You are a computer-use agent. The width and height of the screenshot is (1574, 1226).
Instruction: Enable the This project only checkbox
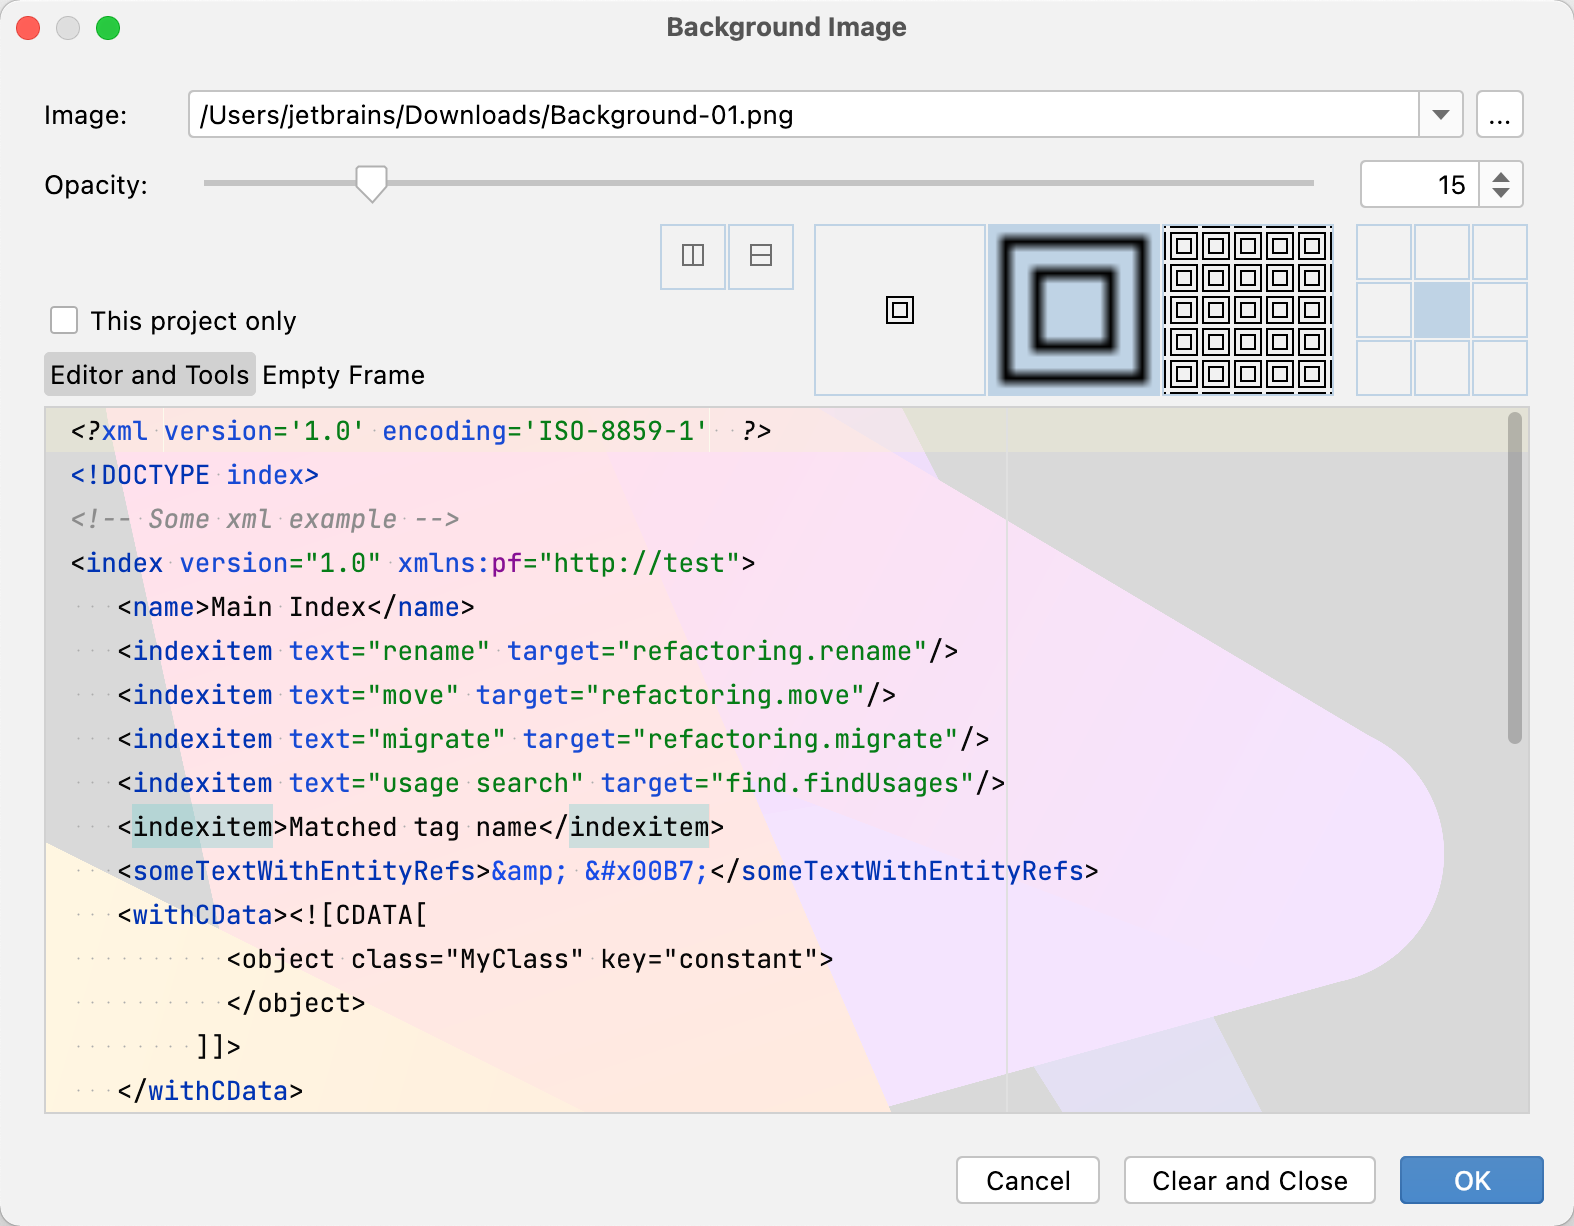pos(65,321)
